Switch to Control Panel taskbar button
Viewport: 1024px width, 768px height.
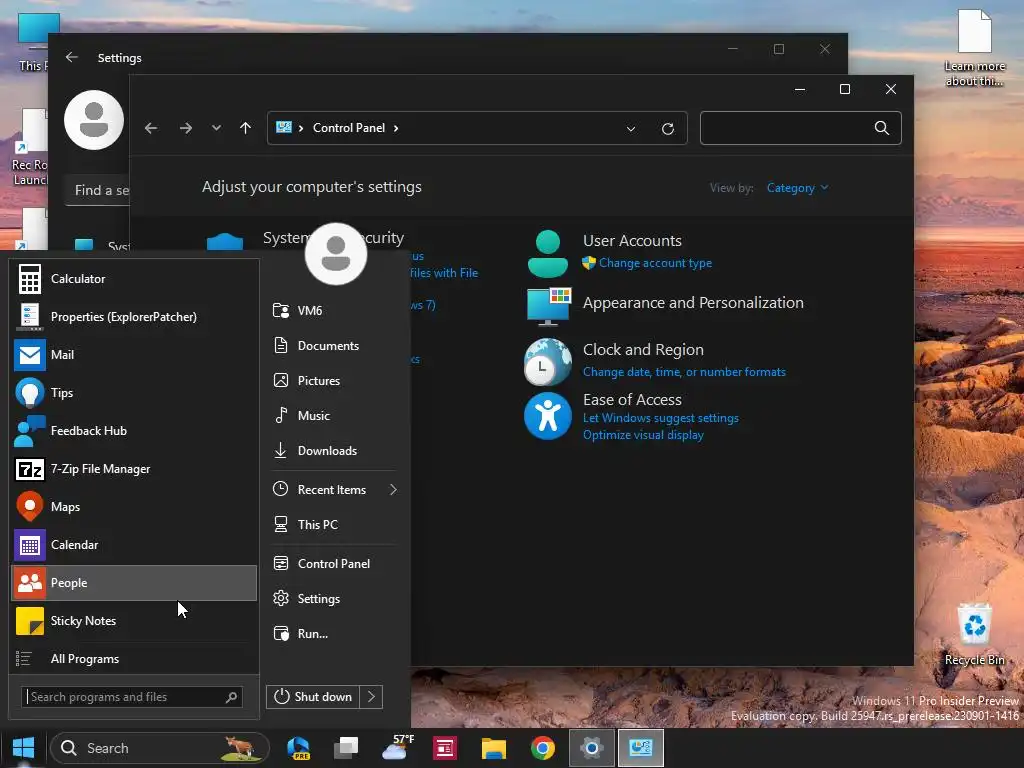click(x=641, y=748)
